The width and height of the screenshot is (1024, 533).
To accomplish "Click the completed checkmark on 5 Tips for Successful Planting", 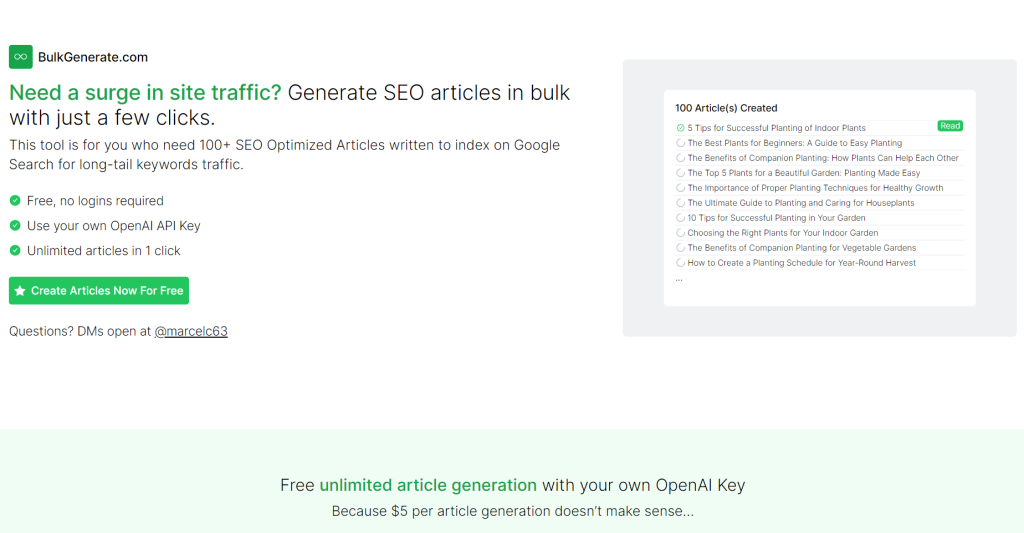I will (680, 128).
